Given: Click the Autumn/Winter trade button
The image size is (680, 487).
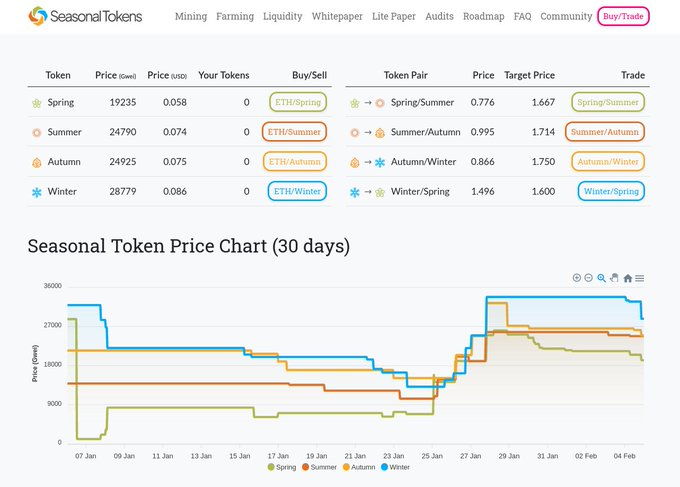Looking at the screenshot, I should (x=608, y=162).
